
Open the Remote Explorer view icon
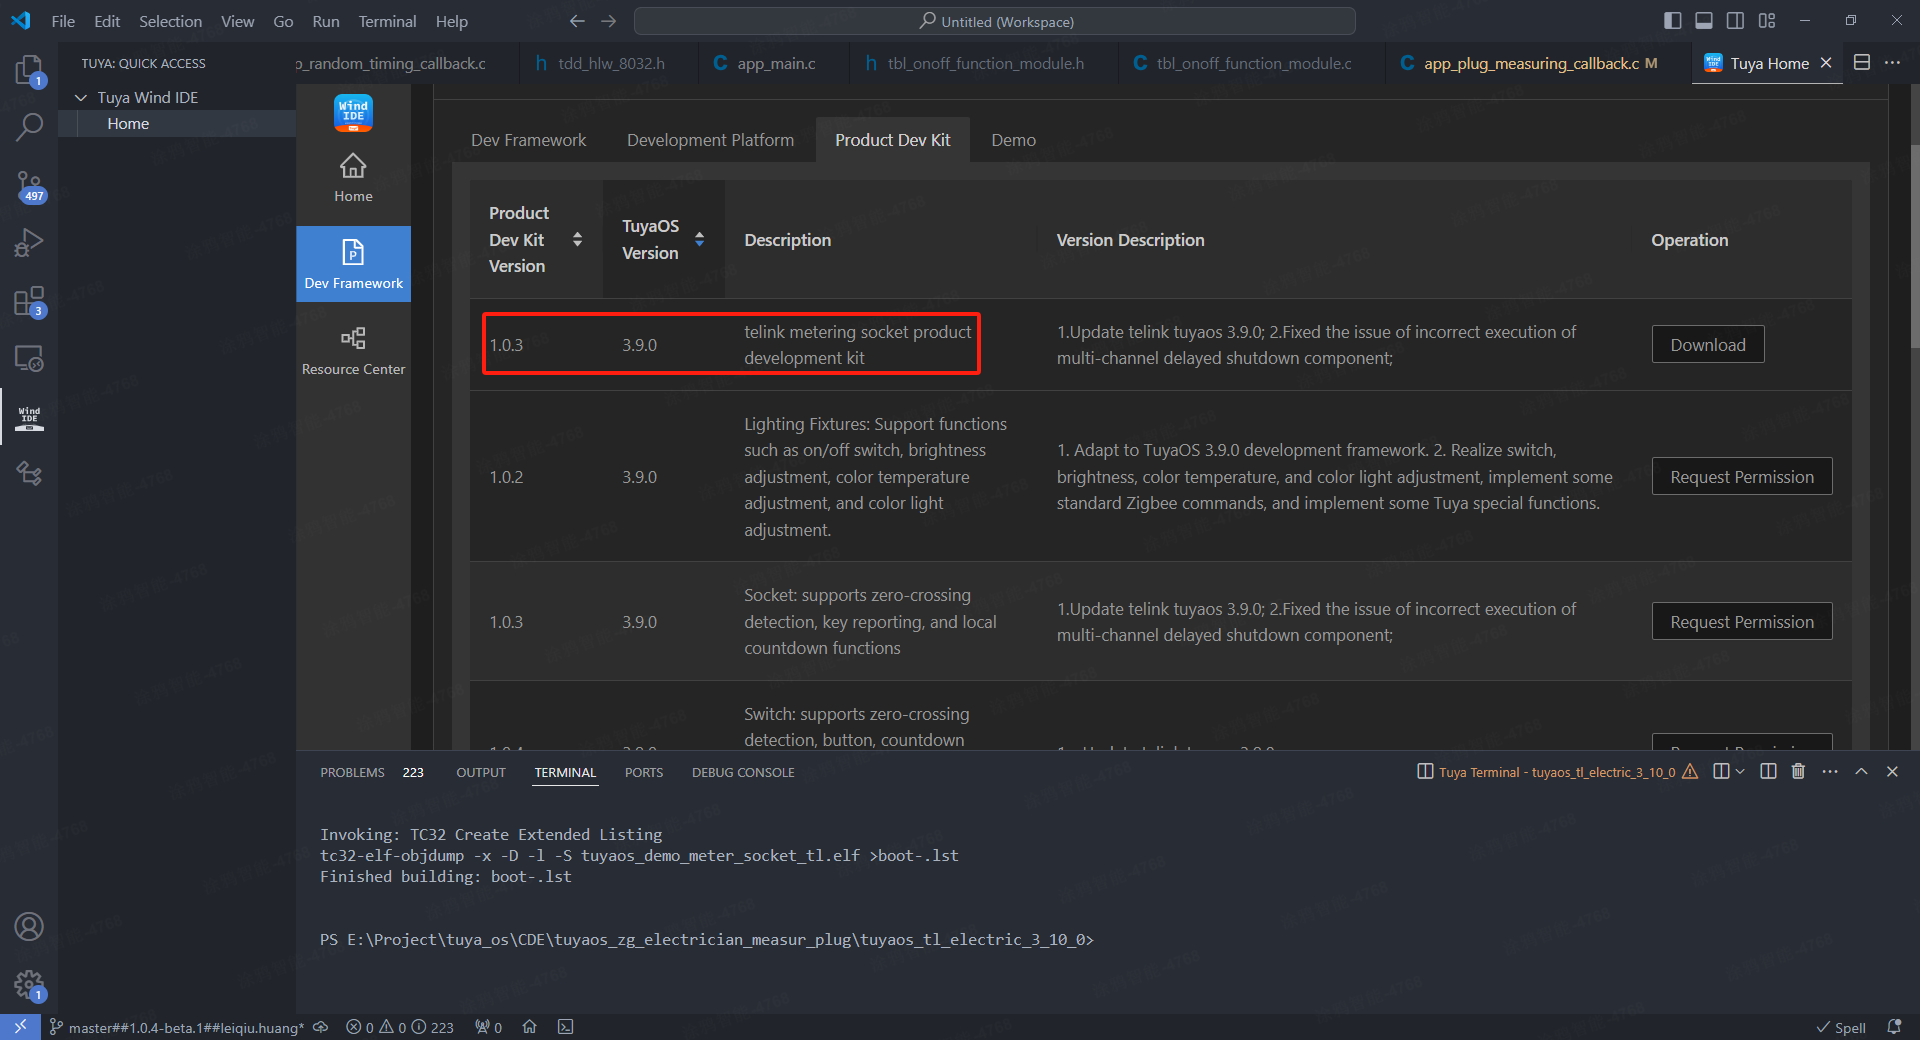click(x=29, y=358)
